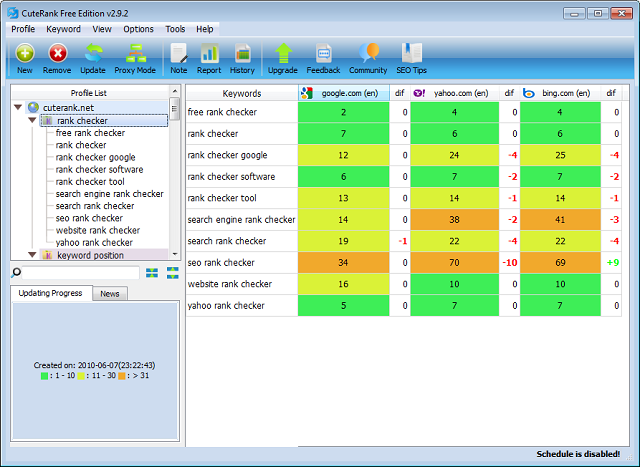Select 'website rank checker' in the profile tree
Screen dimensions: 640x467
tap(98, 230)
